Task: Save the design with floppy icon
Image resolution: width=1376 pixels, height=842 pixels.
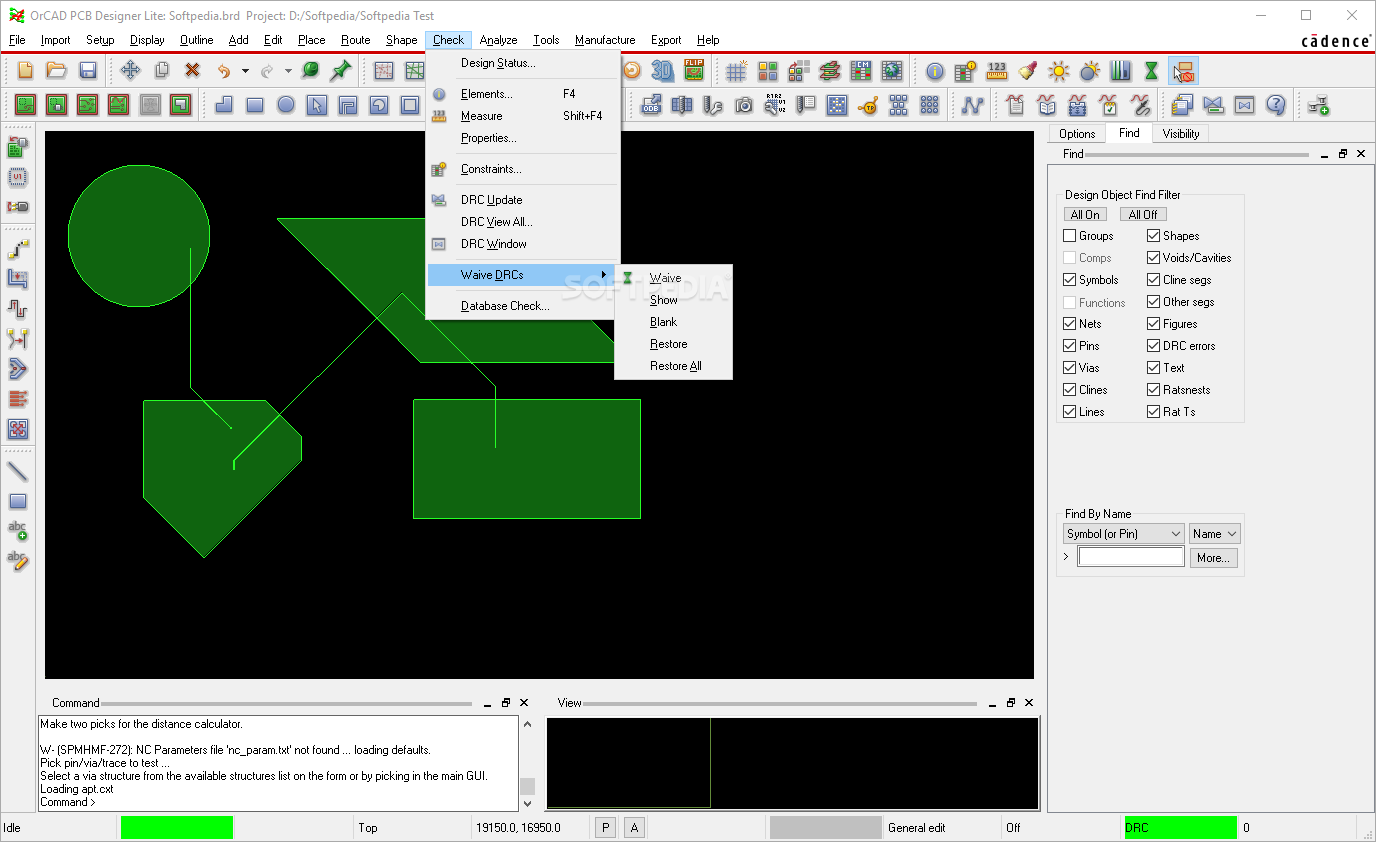Action: pyautogui.click(x=88, y=70)
